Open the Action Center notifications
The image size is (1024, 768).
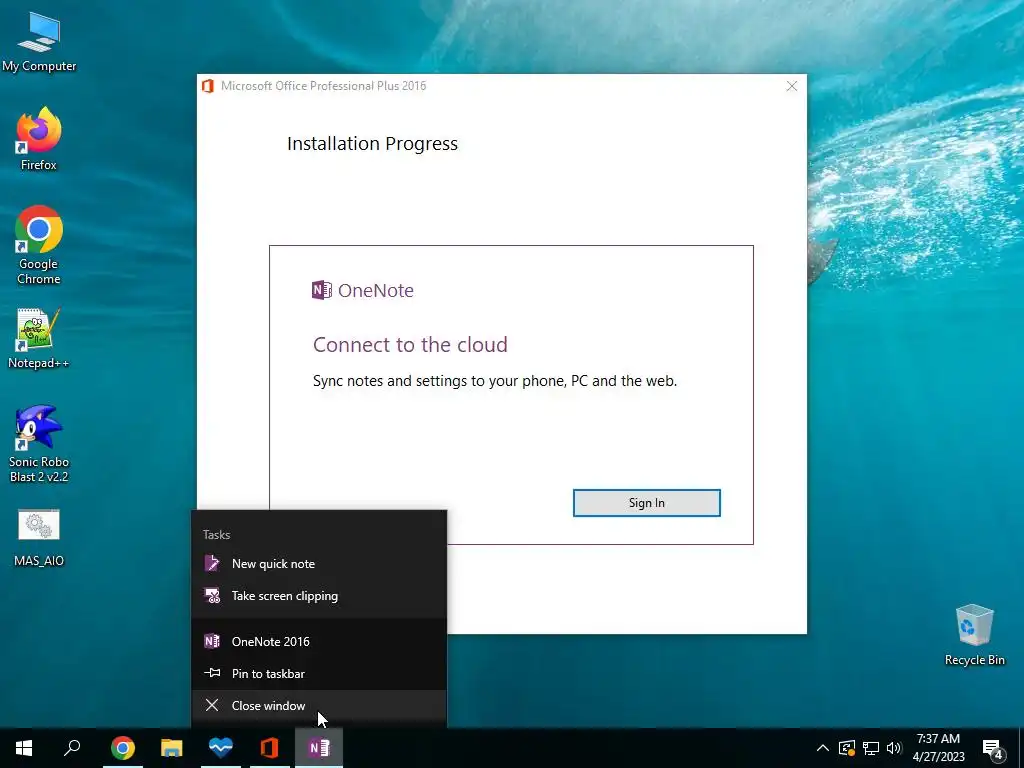point(993,748)
